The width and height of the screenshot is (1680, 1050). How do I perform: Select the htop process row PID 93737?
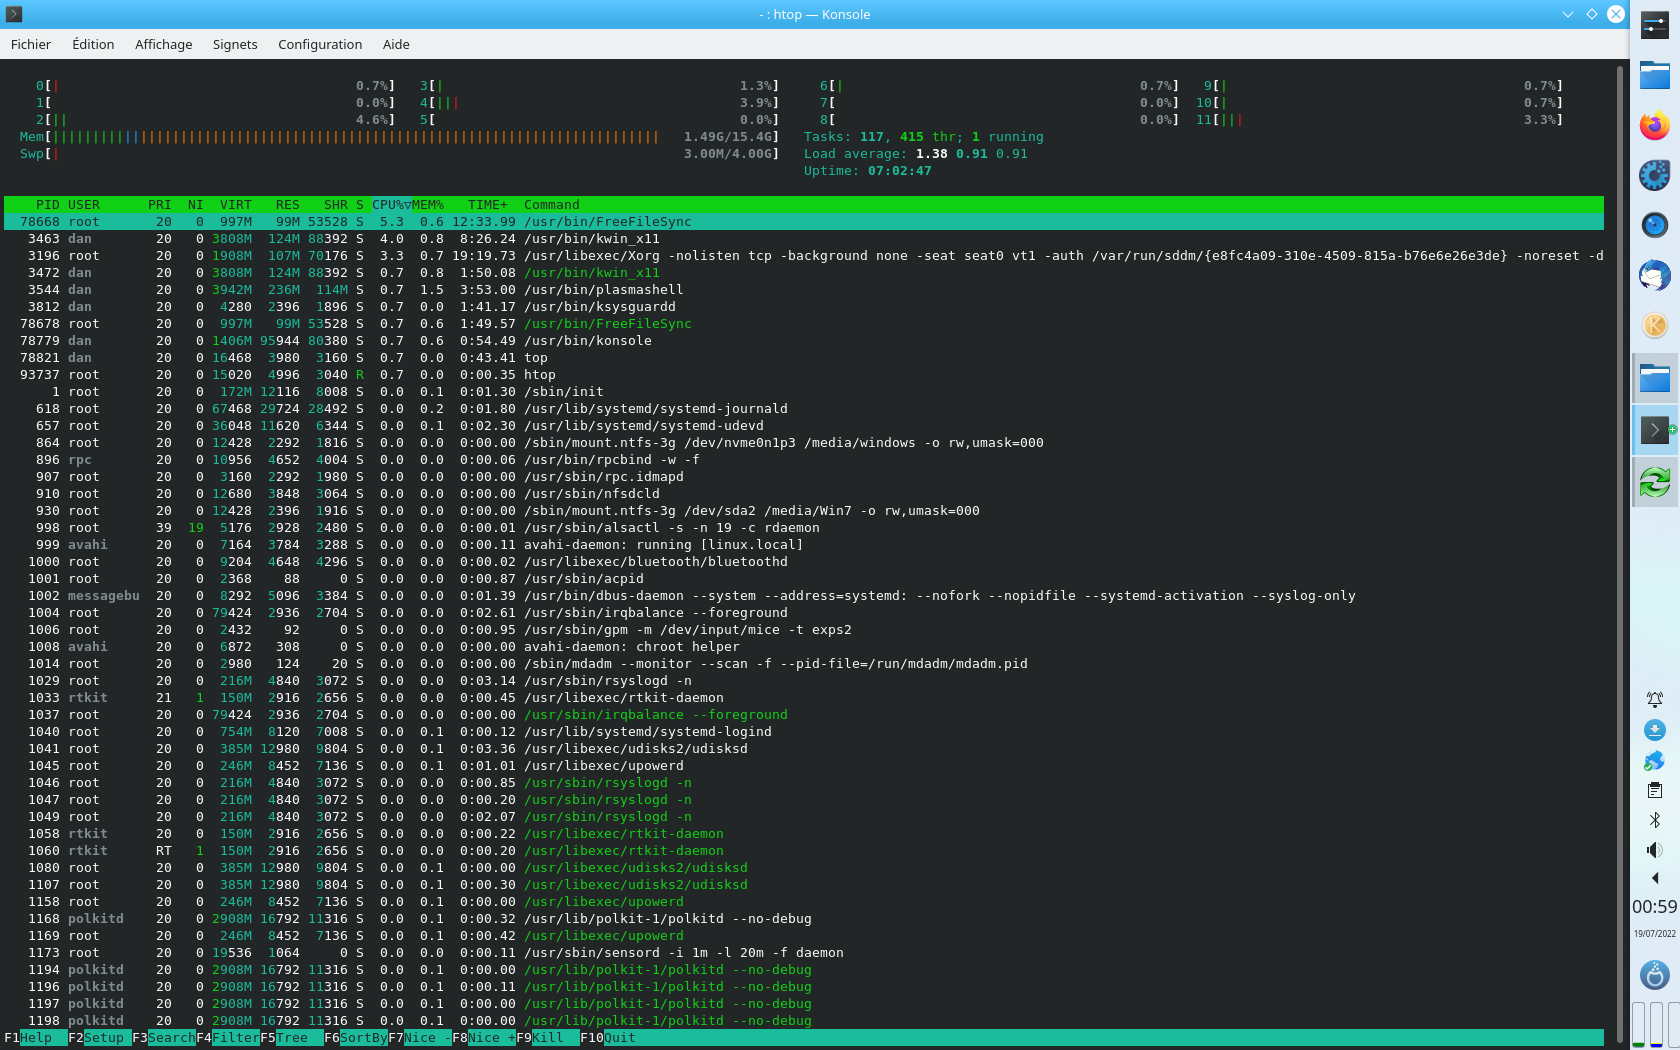coord(804,375)
